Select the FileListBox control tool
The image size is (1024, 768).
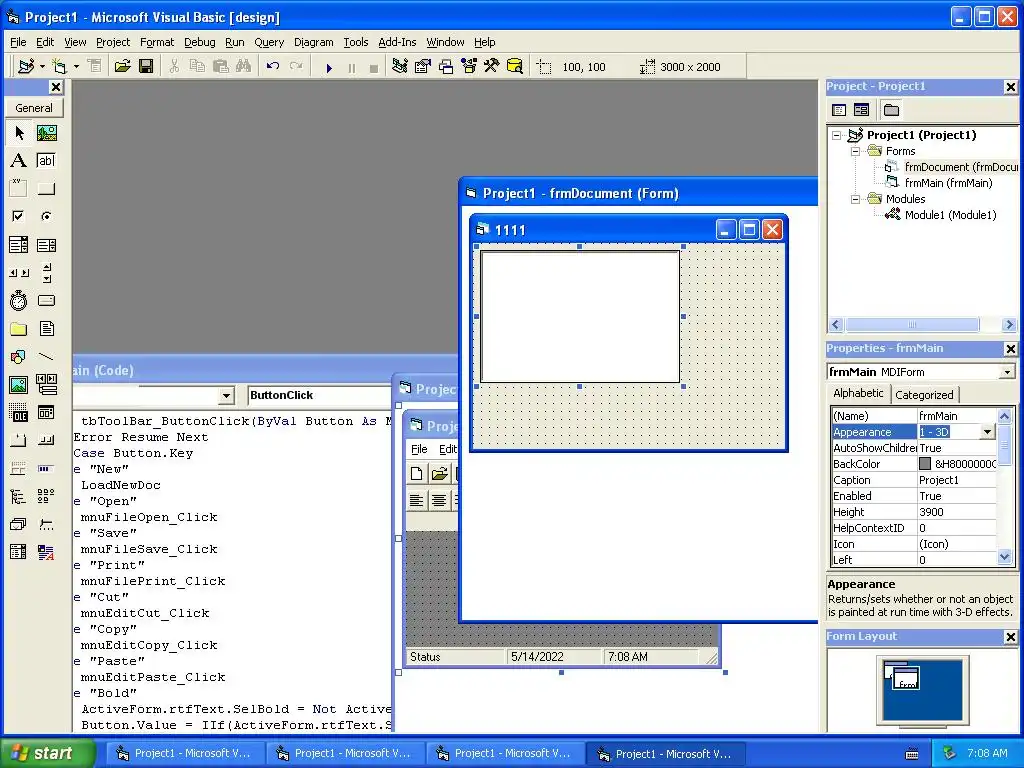pyautogui.click(x=46, y=328)
